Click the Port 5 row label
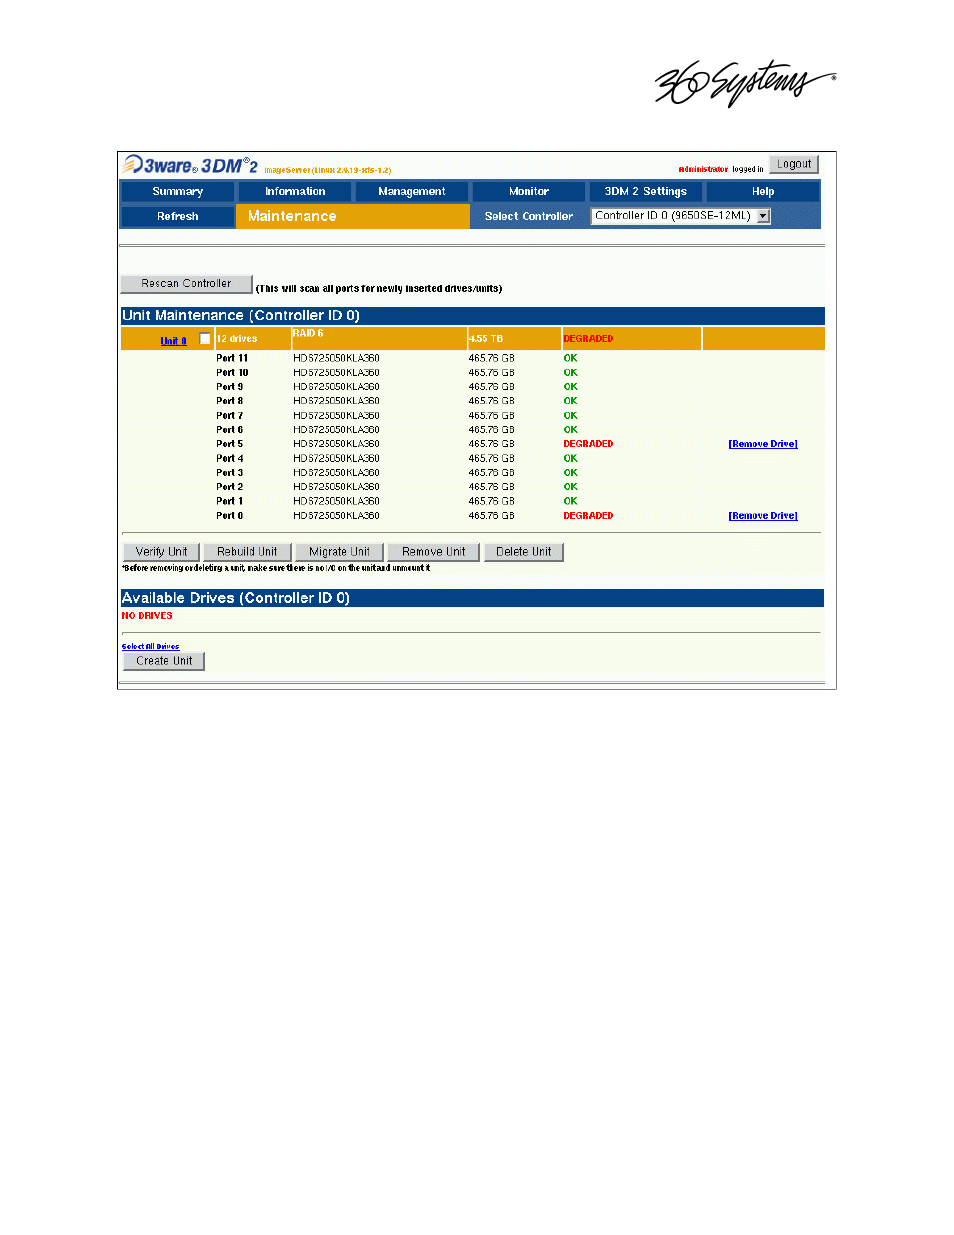 coord(230,444)
